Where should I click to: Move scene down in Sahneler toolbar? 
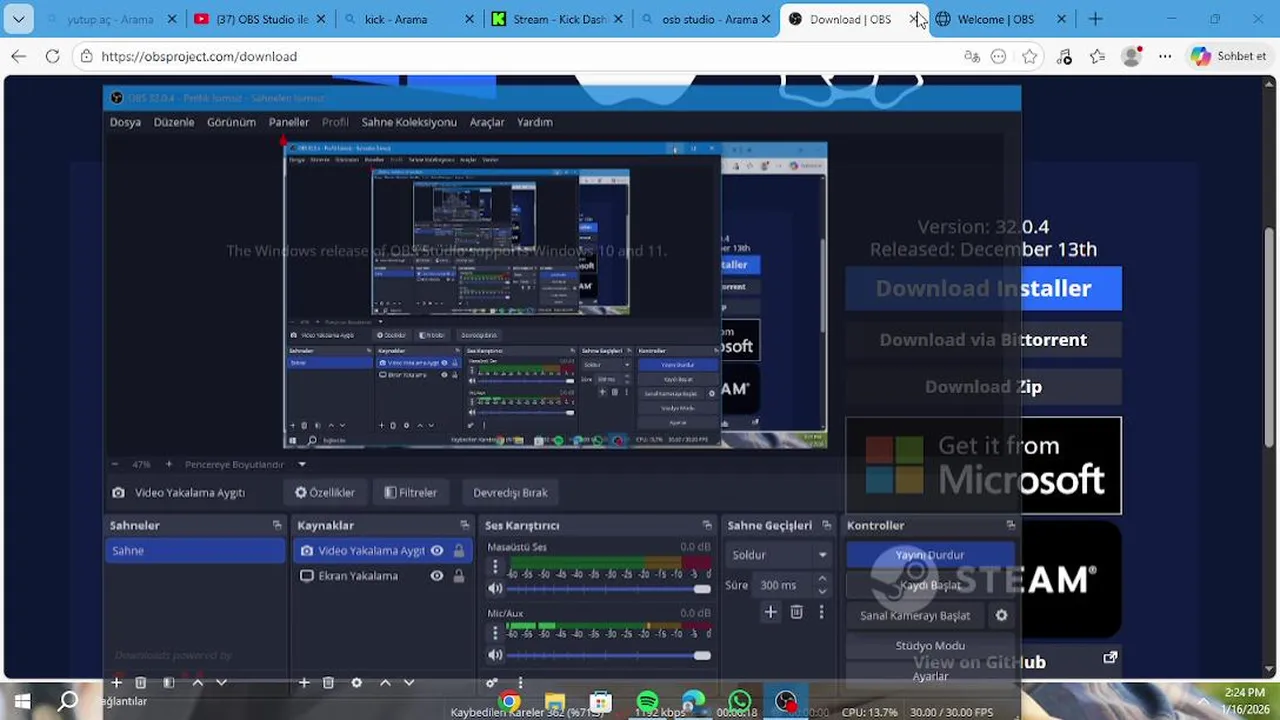coord(221,682)
